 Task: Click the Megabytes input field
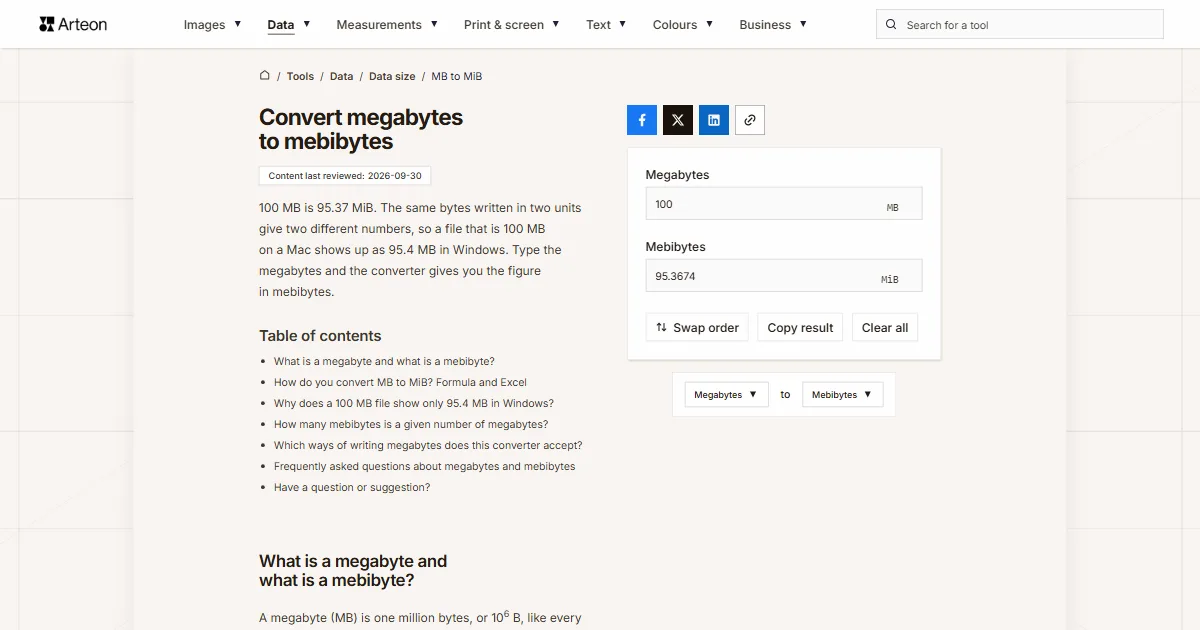pos(784,204)
